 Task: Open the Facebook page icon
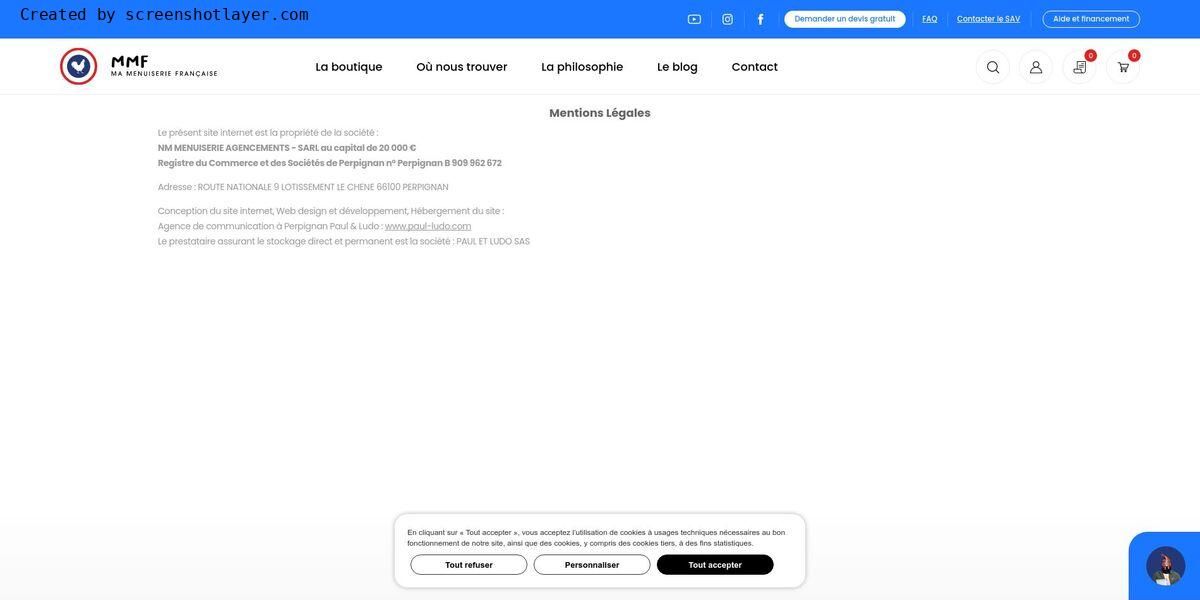[x=760, y=19]
